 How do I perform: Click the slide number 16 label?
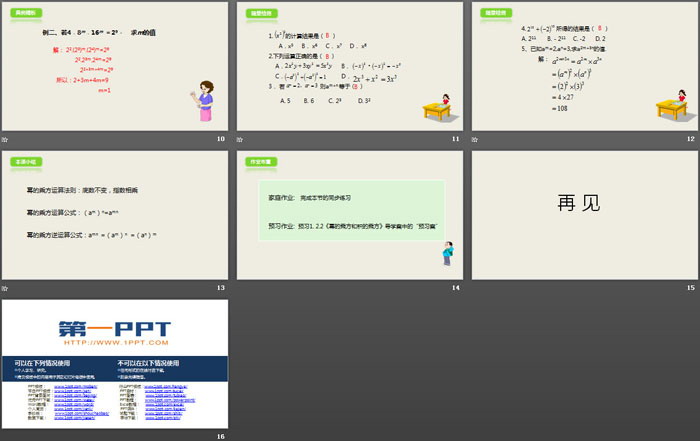point(221,437)
